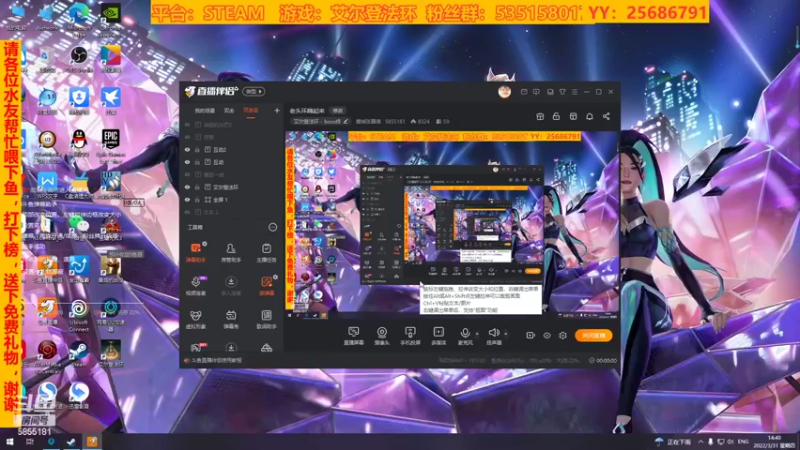Select the 艾尔登法环 source row
This screenshot has width=800, height=450.
pyautogui.click(x=233, y=187)
